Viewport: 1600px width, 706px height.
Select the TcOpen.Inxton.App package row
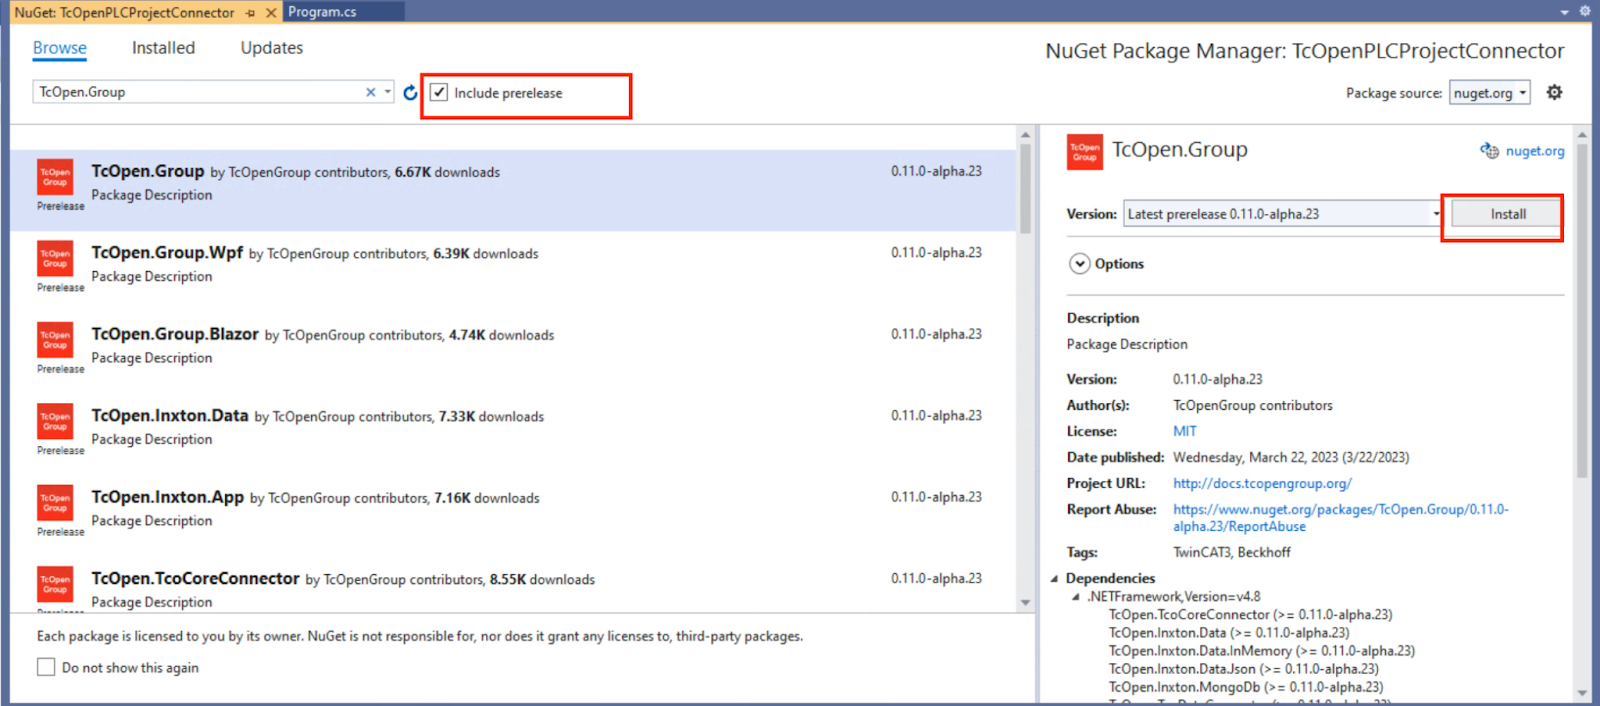(x=513, y=516)
